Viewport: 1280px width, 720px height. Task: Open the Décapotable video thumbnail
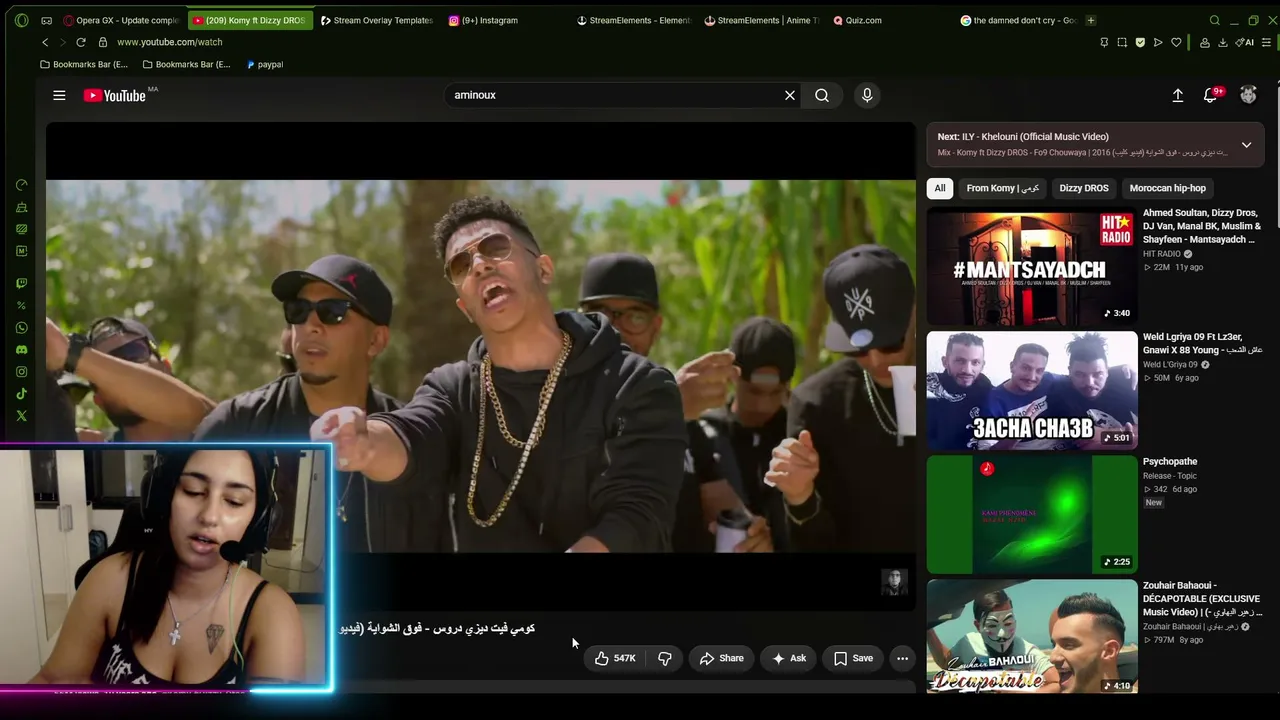point(1032,636)
